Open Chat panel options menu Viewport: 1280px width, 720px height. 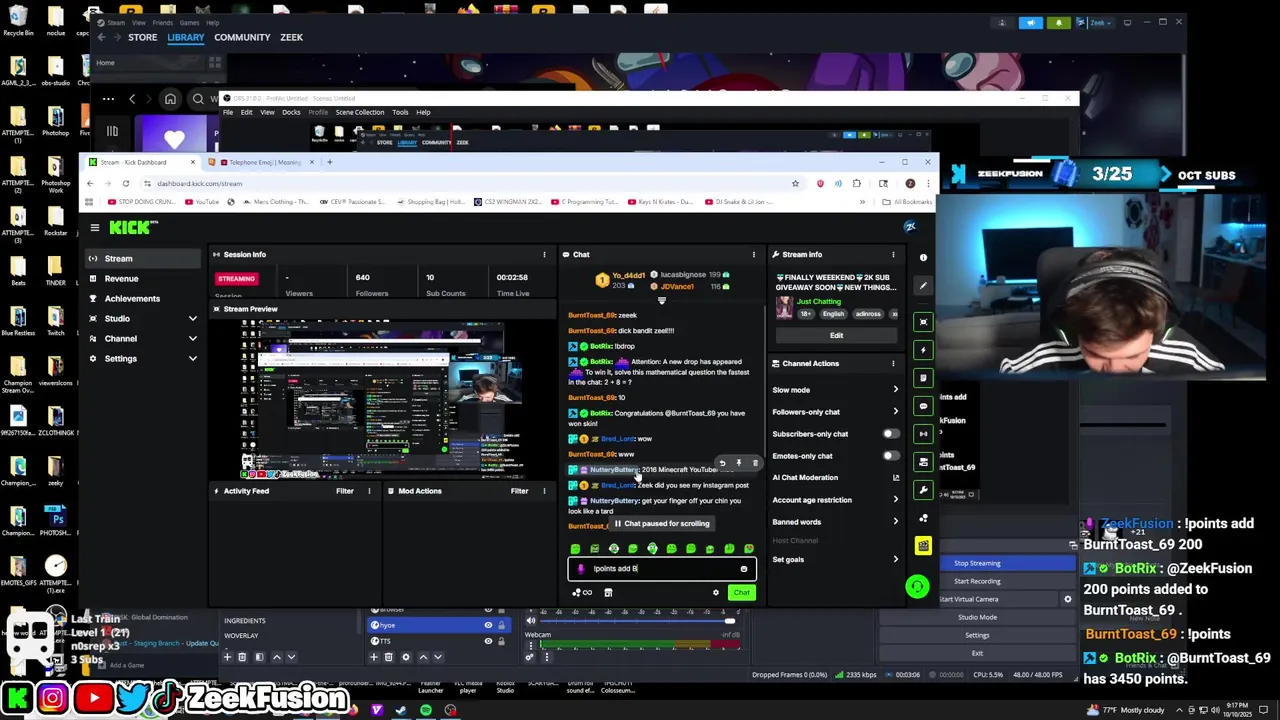(753, 254)
